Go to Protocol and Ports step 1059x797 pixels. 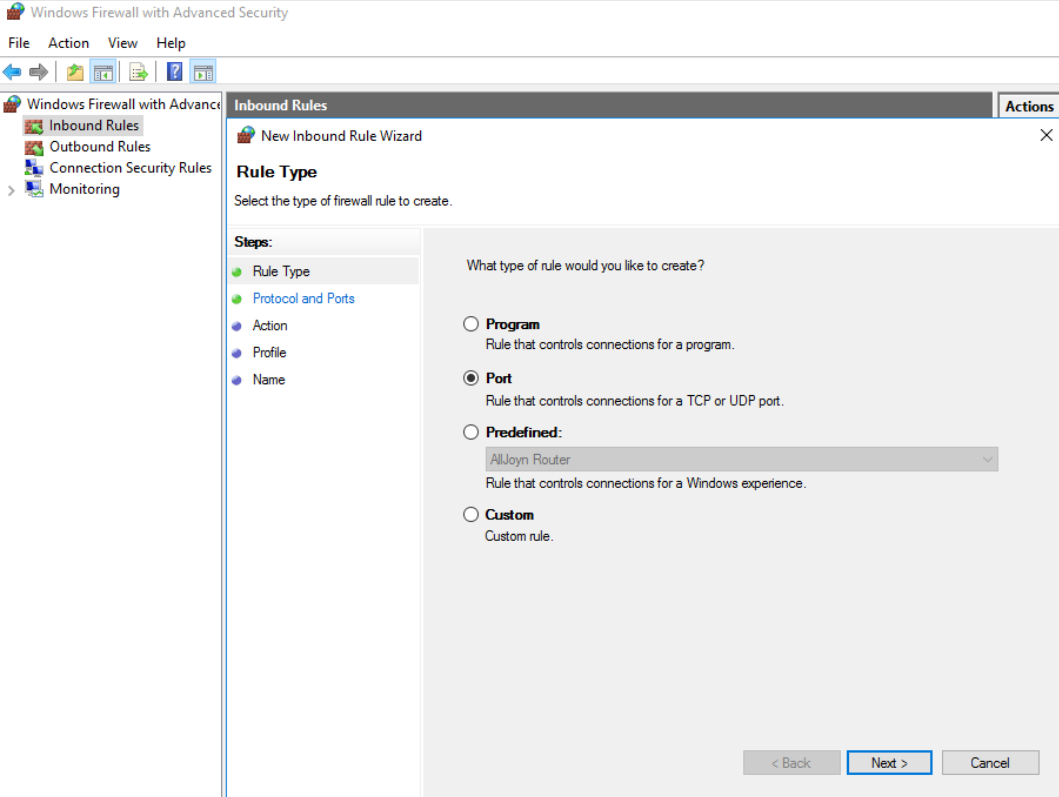pyautogui.click(x=303, y=298)
